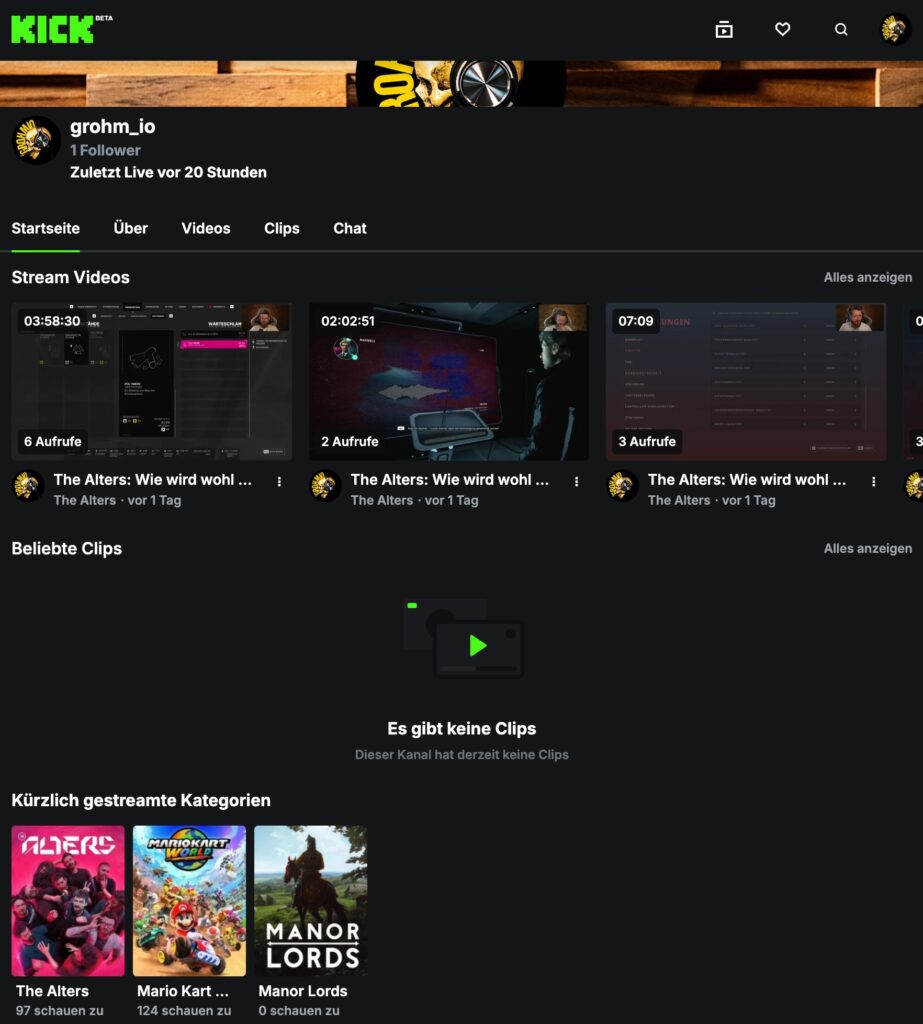
Task: Click the small avatar under the 03:58:30 video
Action: (x=28, y=486)
